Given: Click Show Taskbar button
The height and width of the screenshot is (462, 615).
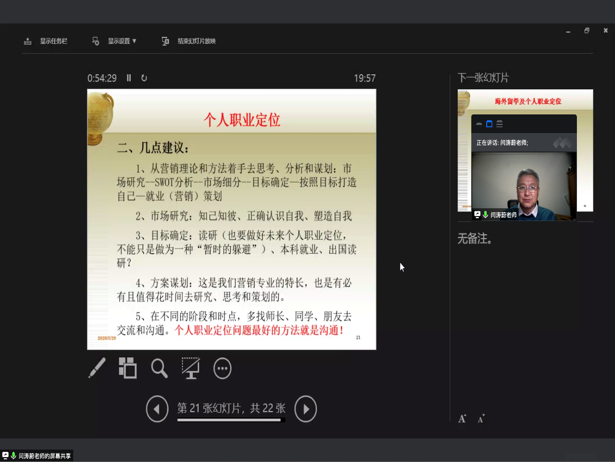Looking at the screenshot, I should coord(45,41).
